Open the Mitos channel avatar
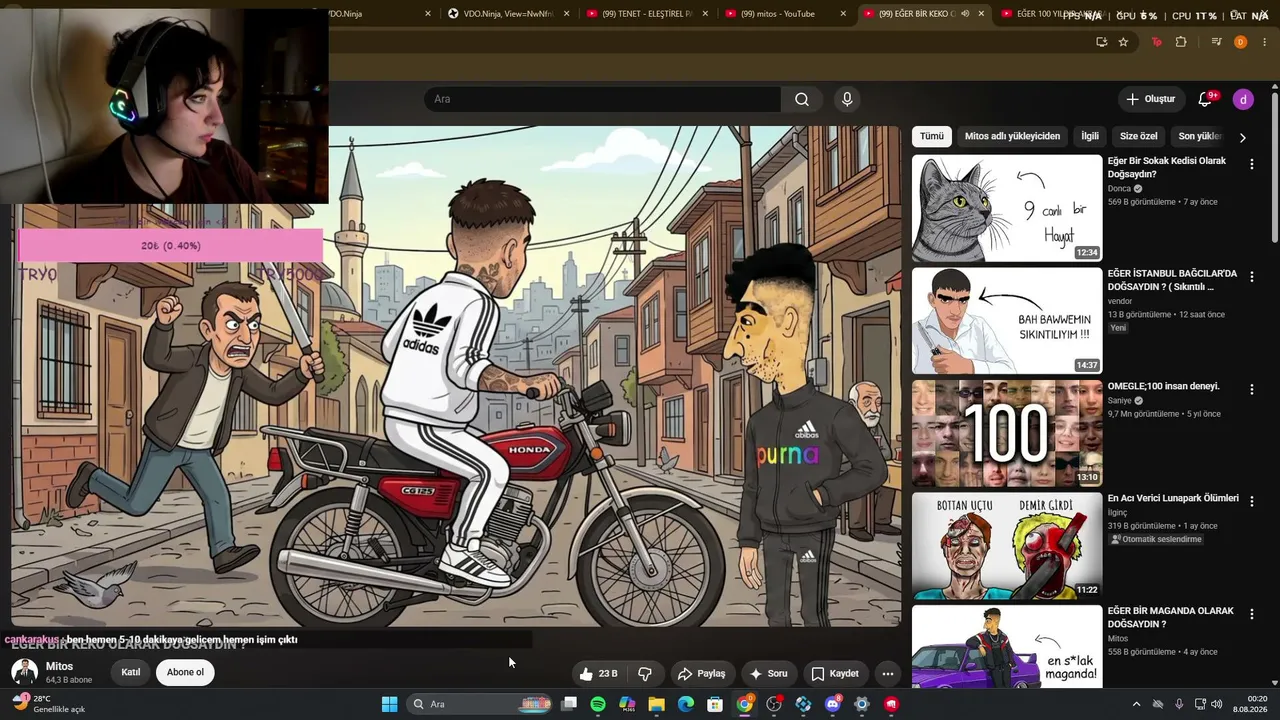This screenshot has height=720, width=1280. point(25,673)
